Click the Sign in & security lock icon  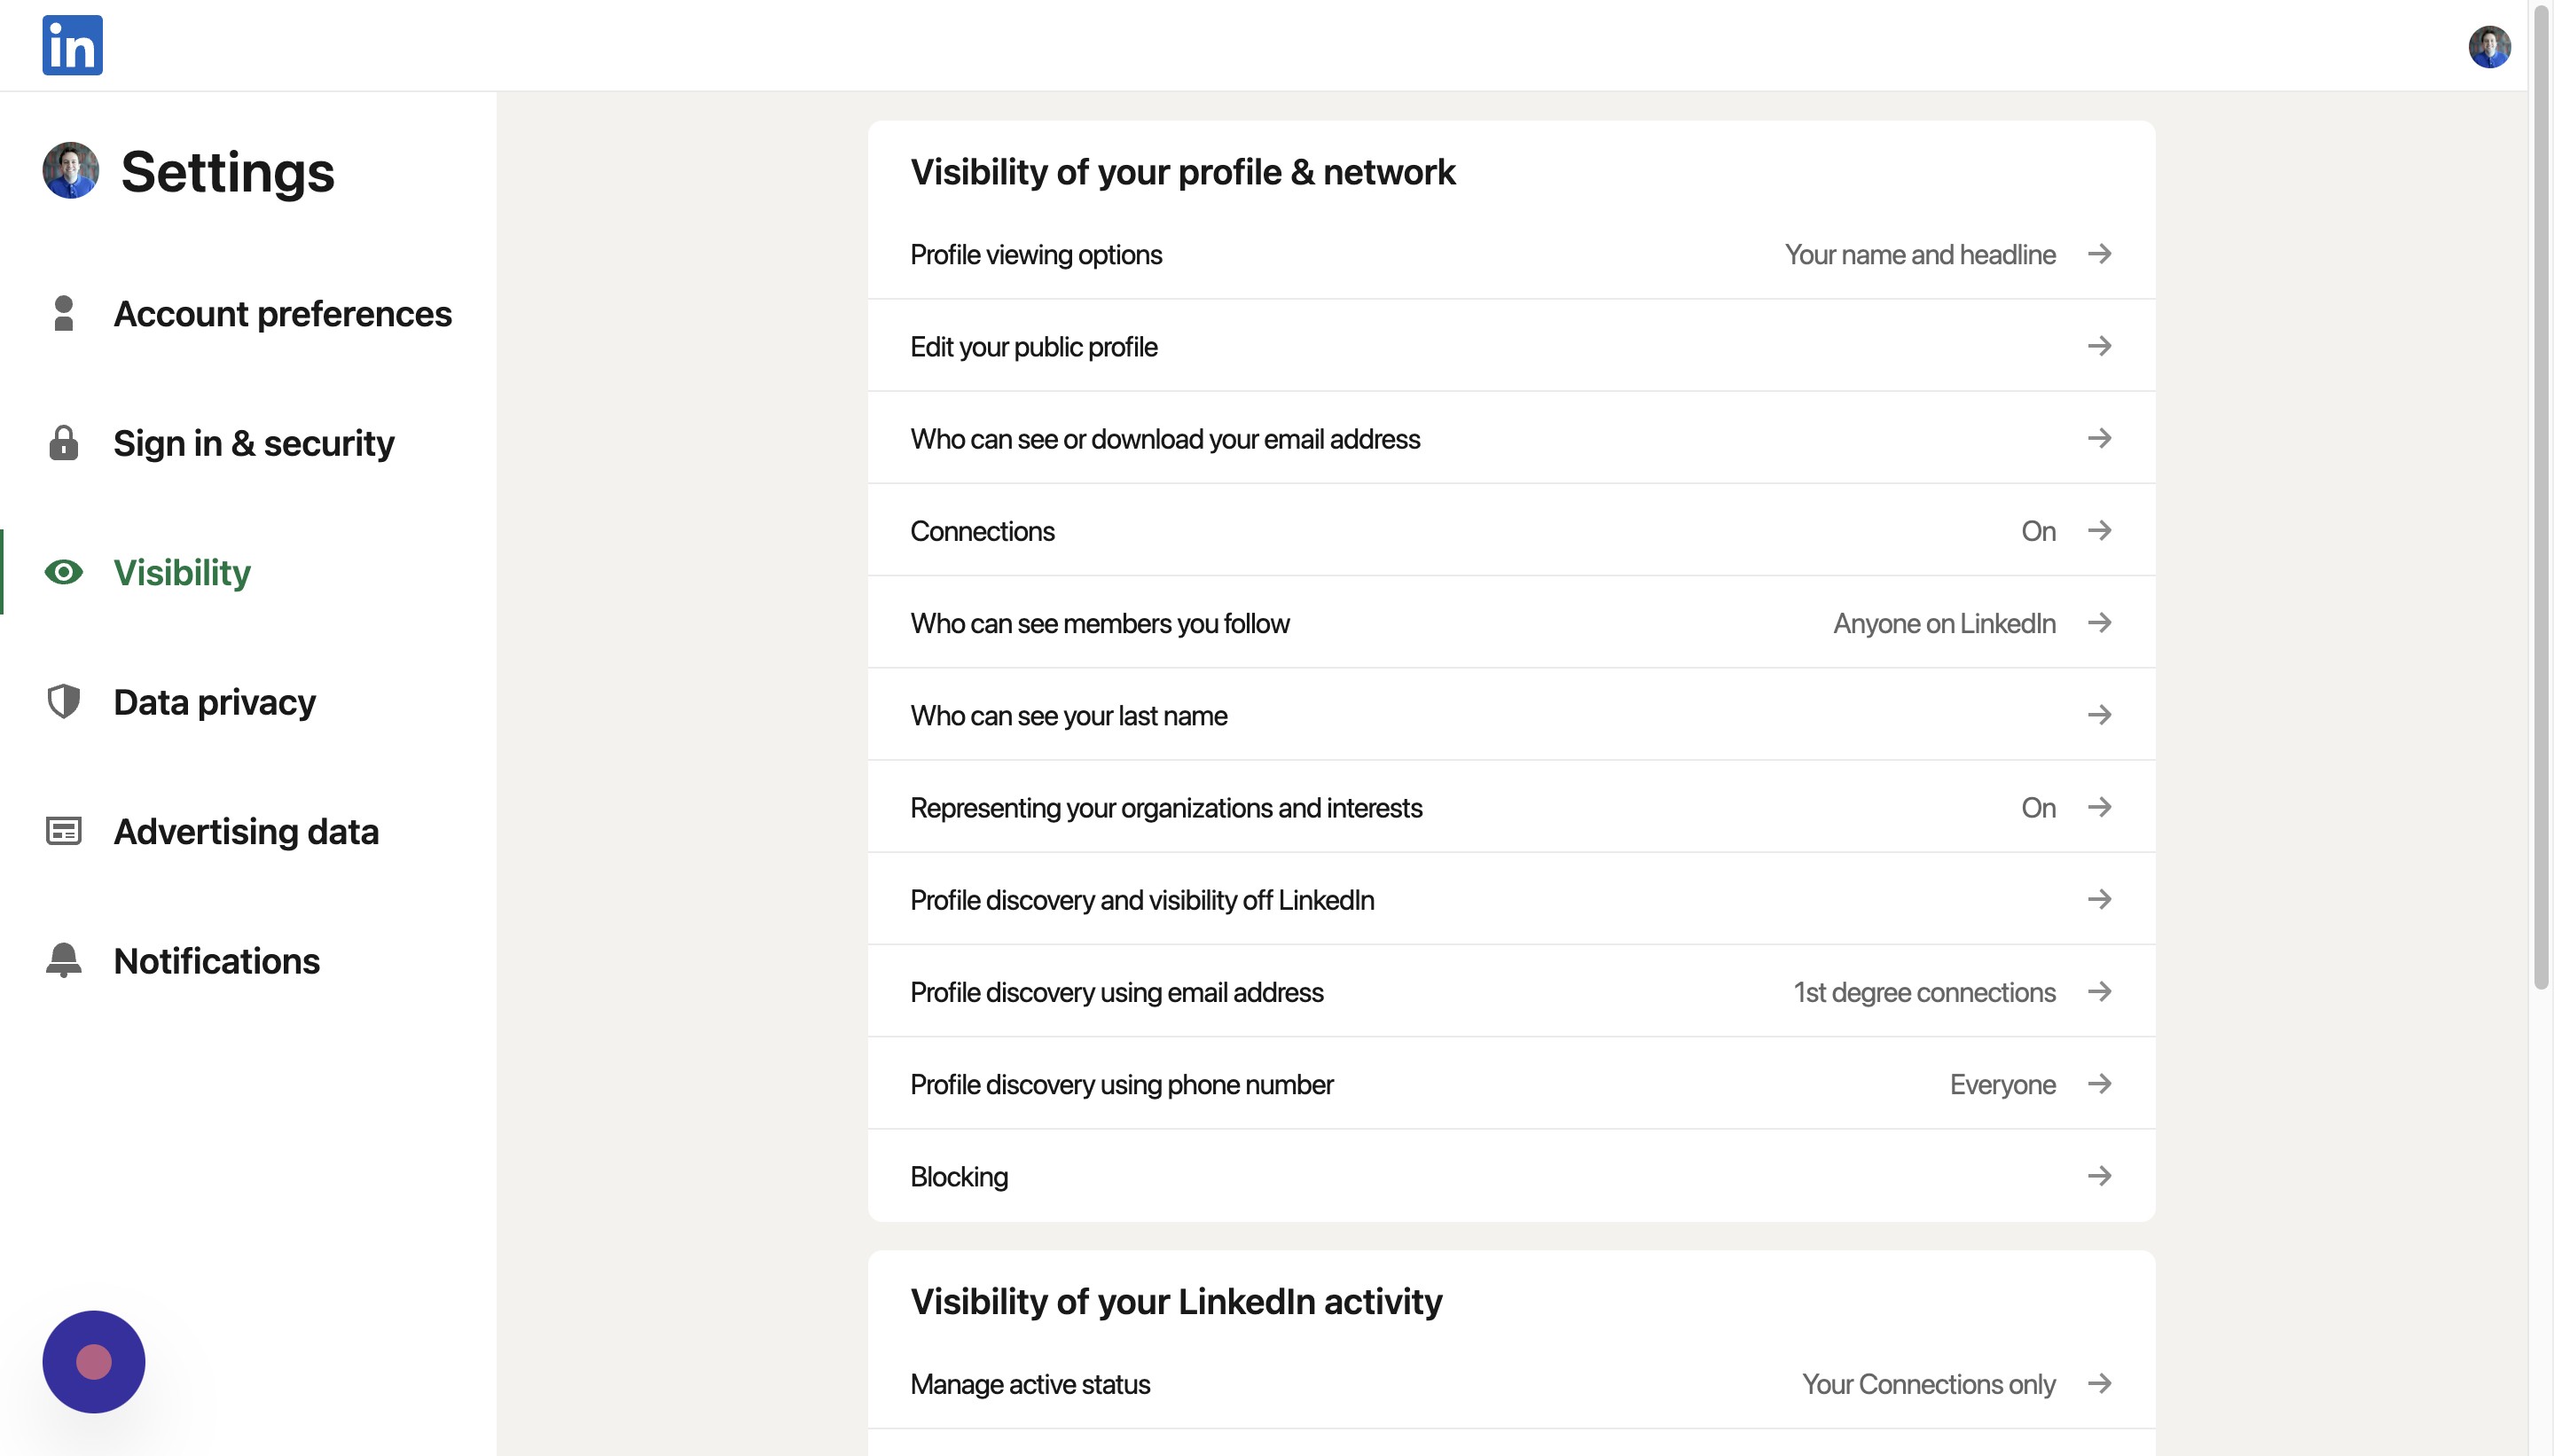[63, 443]
